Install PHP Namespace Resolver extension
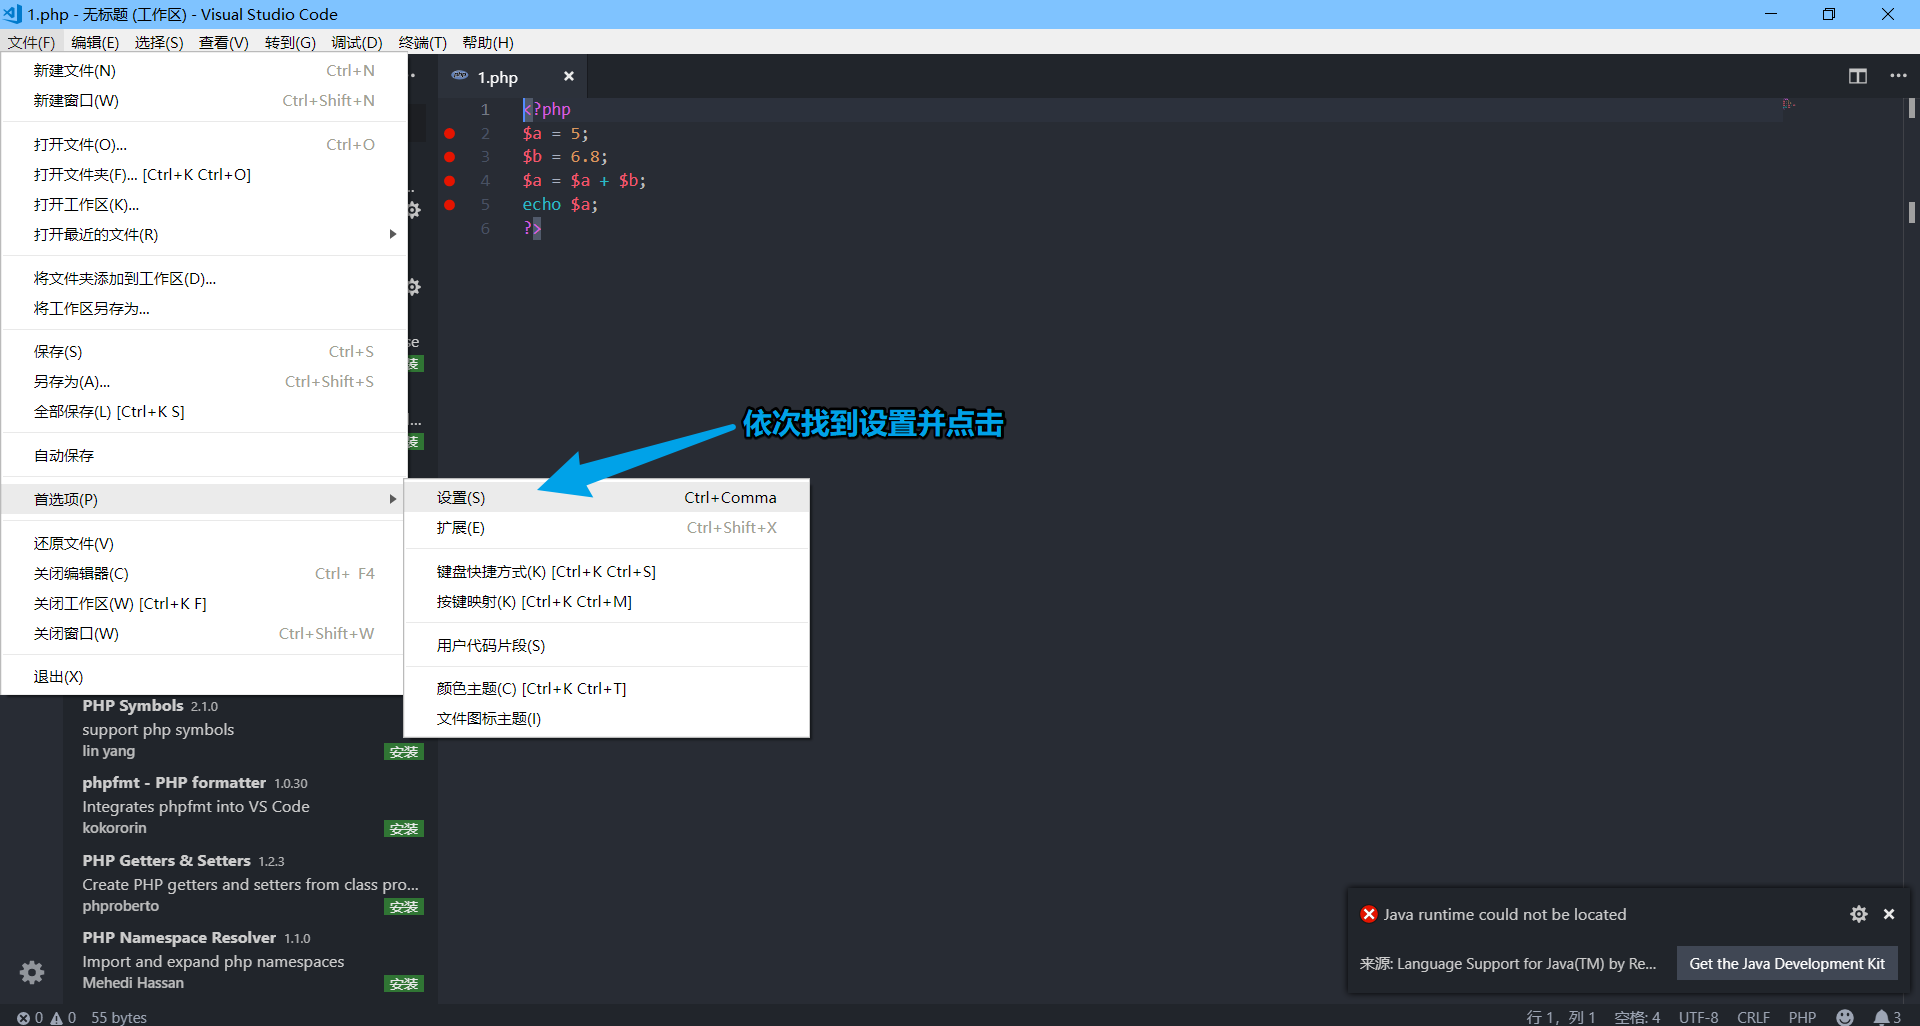Image resolution: width=1920 pixels, height=1026 pixels. pos(404,984)
